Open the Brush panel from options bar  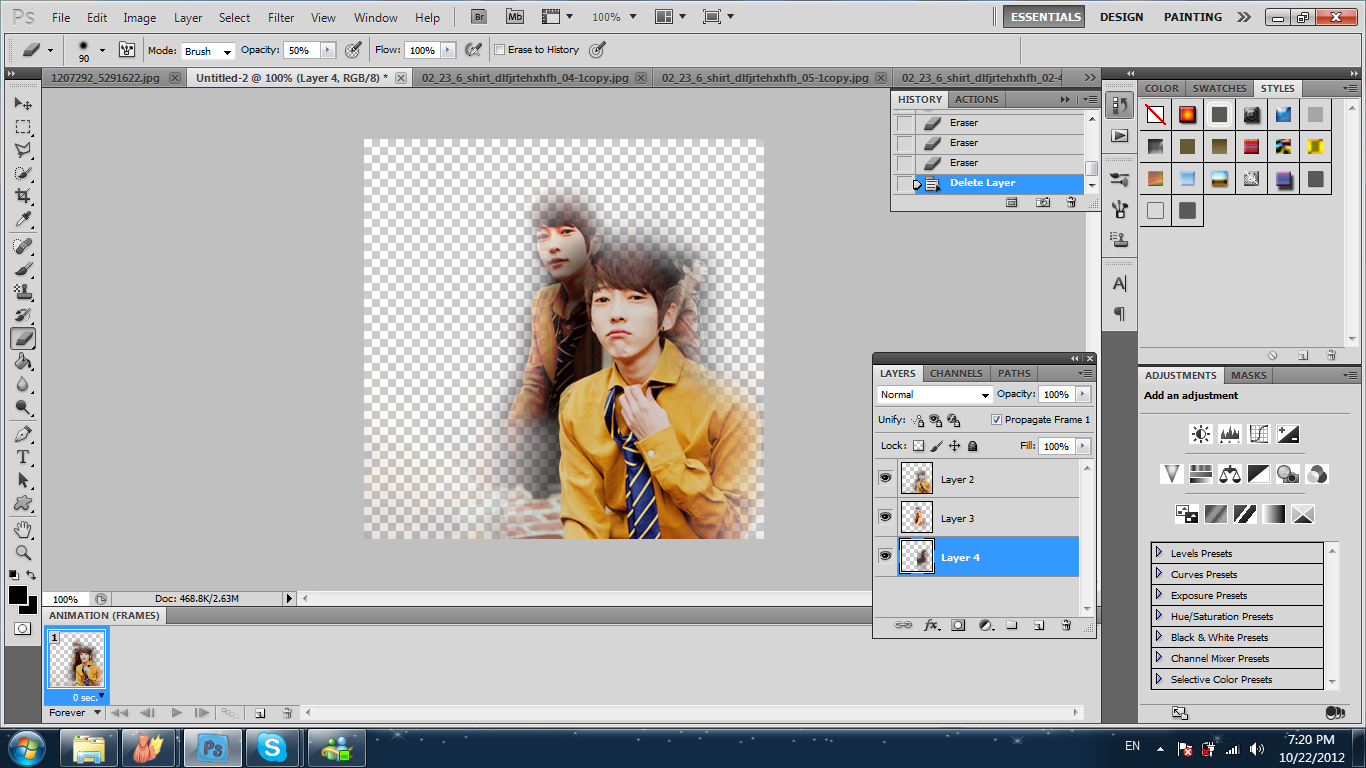coord(127,50)
